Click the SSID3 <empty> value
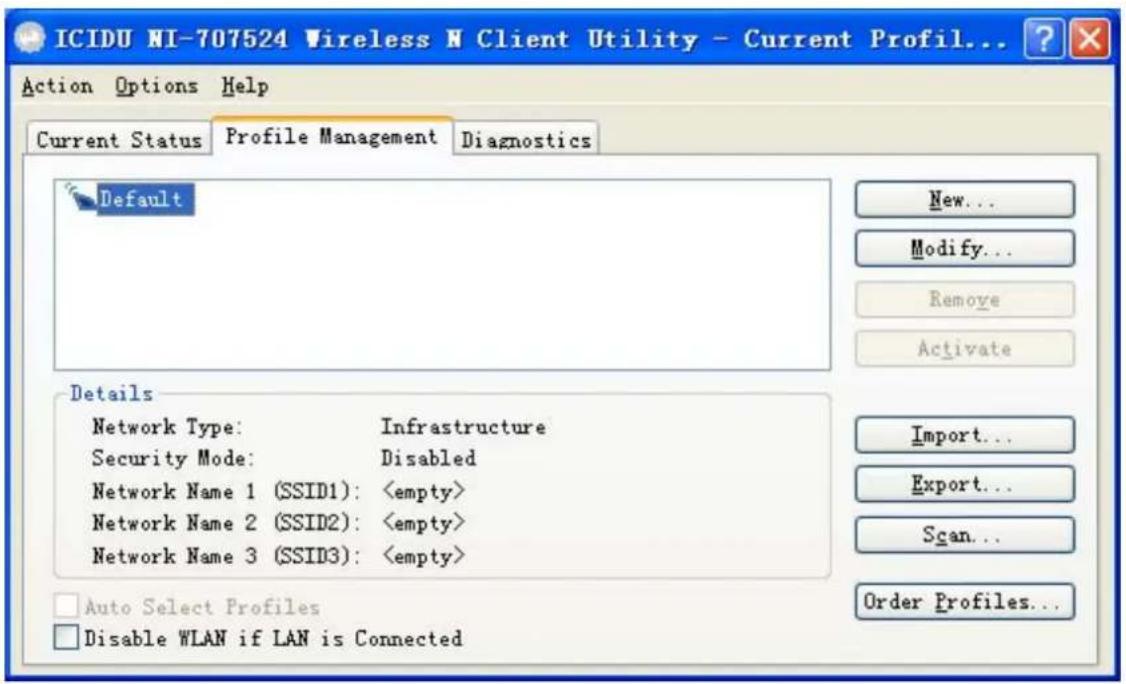1126x684 pixels. [424, 555]
